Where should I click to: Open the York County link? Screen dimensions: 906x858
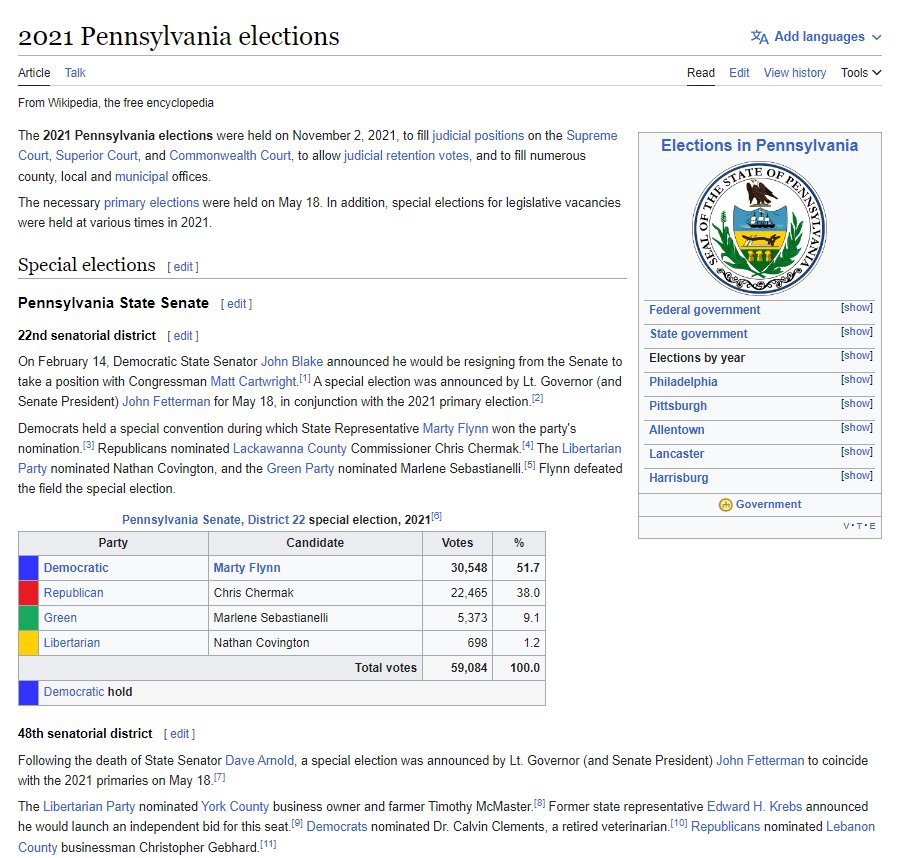(x=235, y=807)
